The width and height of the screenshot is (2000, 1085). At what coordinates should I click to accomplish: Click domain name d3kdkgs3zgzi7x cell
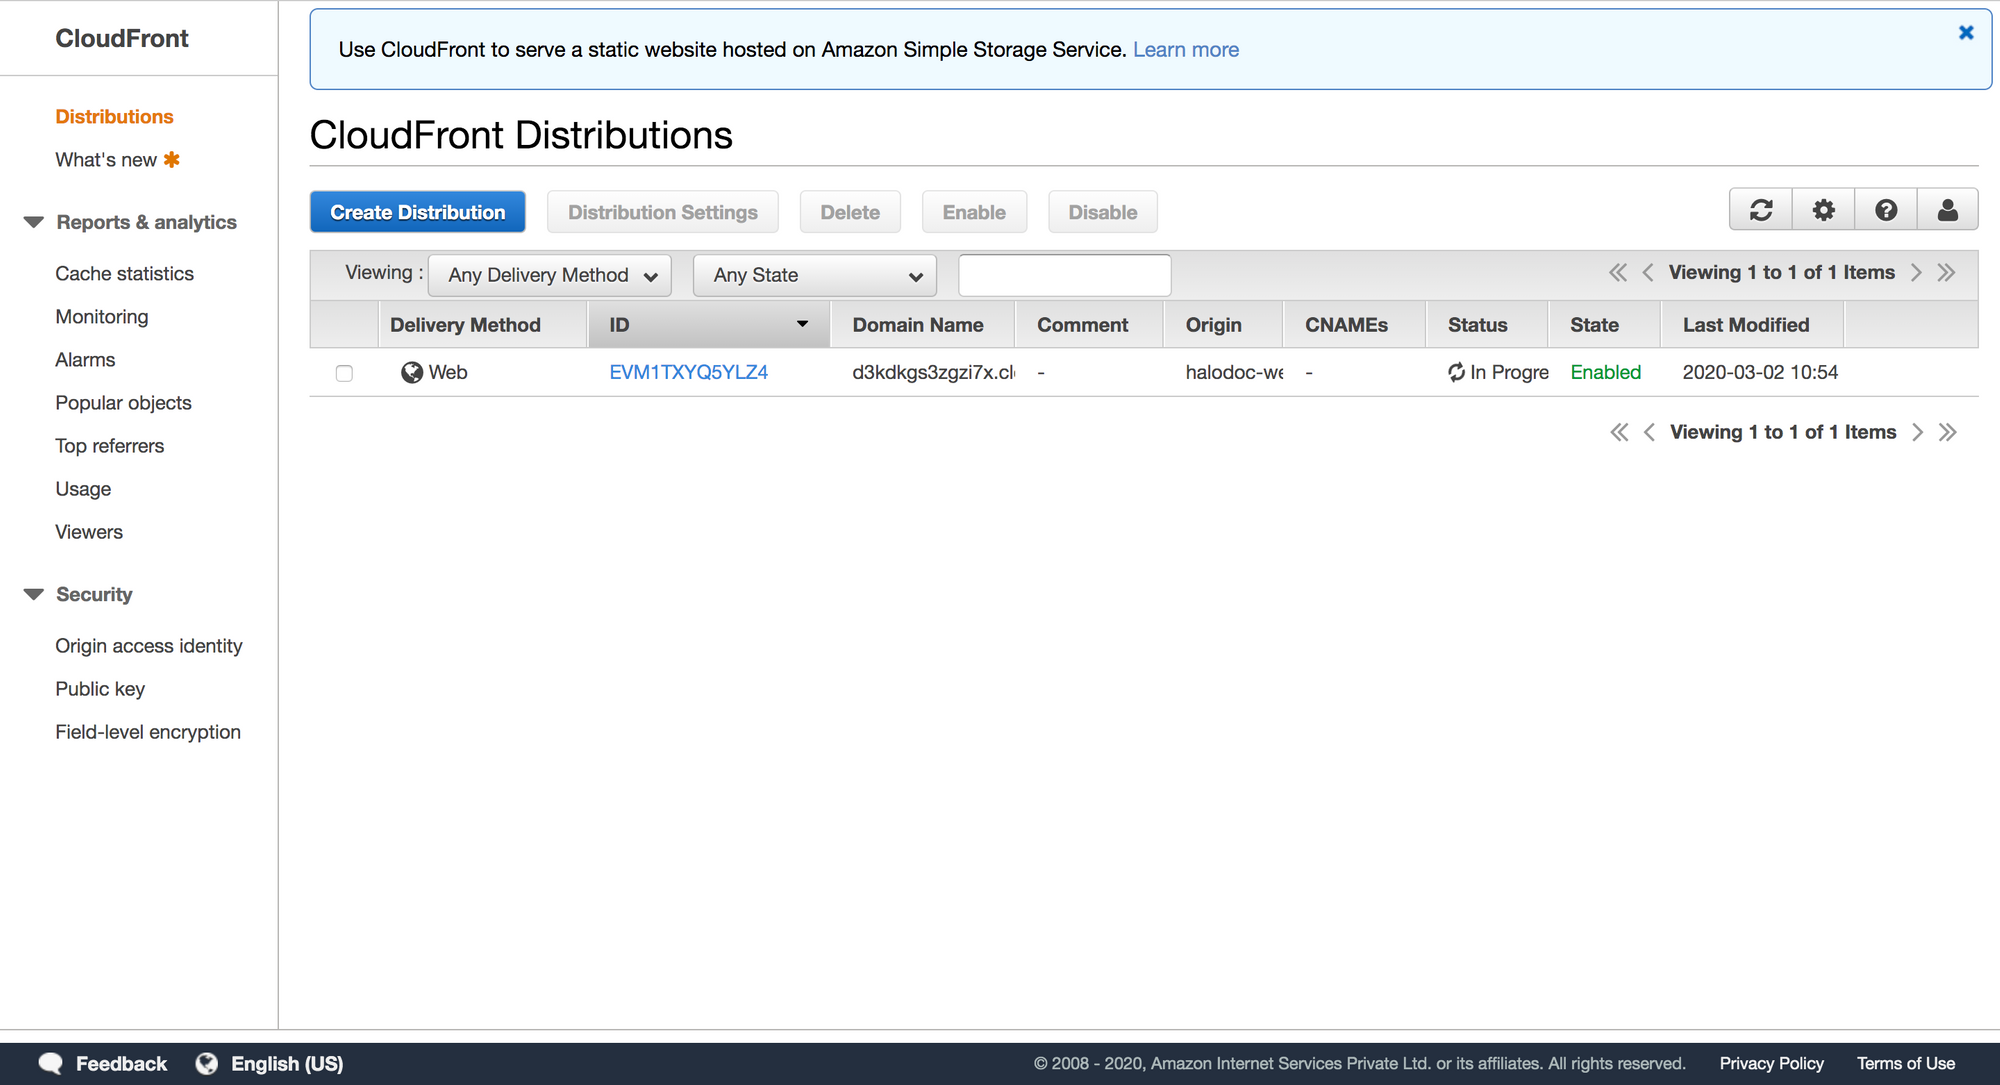(933, 373)
